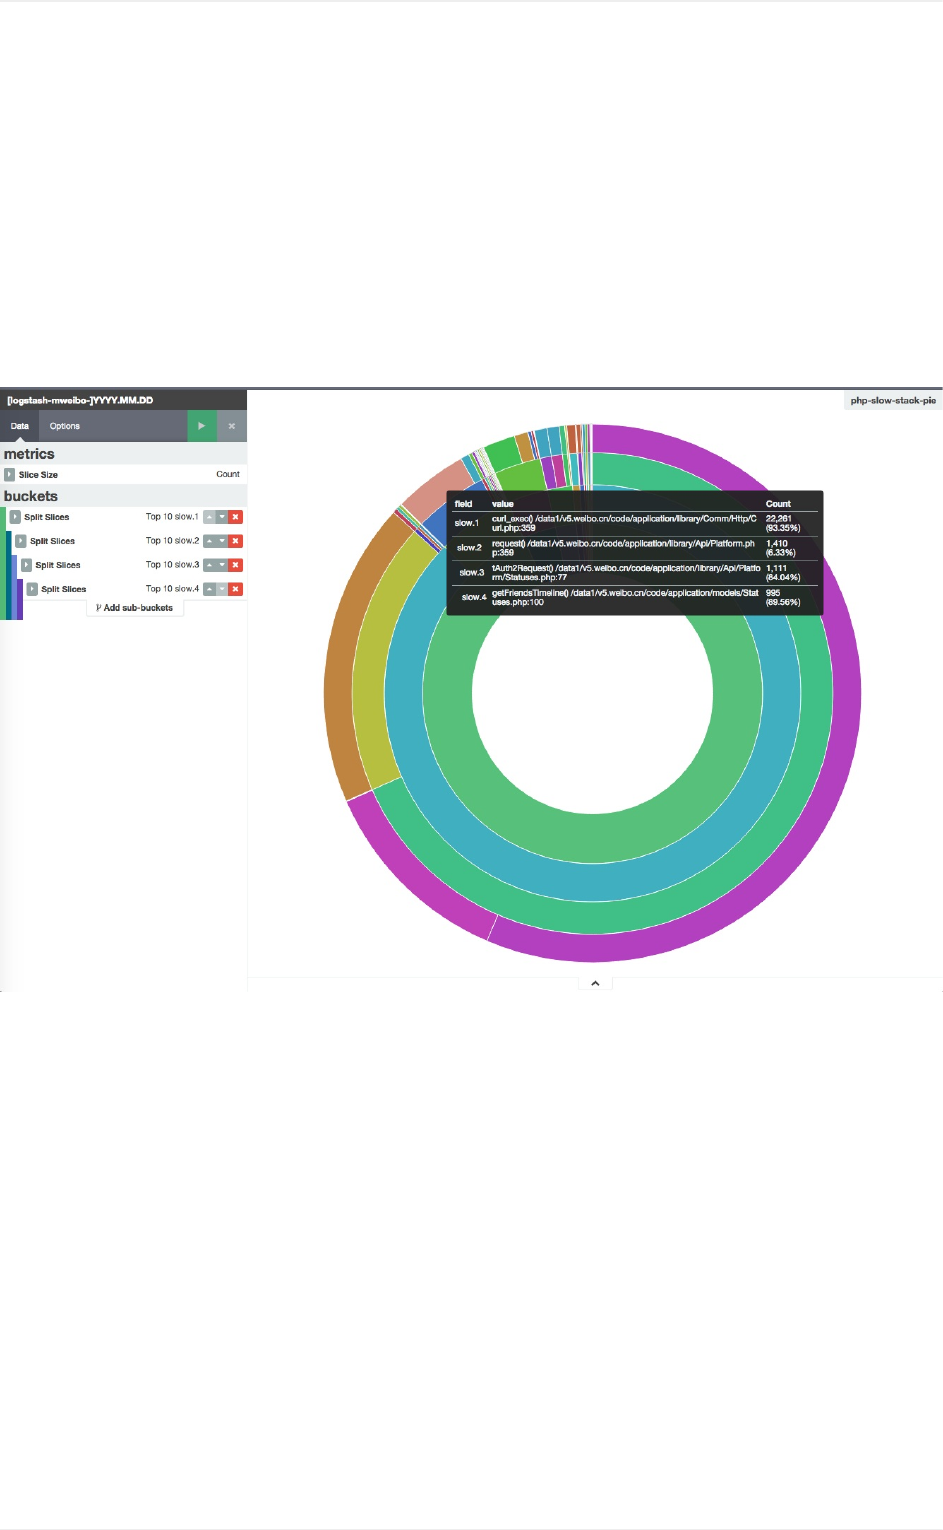
Task: Click the tooltip row for getFriendsTimeline()
Action: tap(634, 597)
